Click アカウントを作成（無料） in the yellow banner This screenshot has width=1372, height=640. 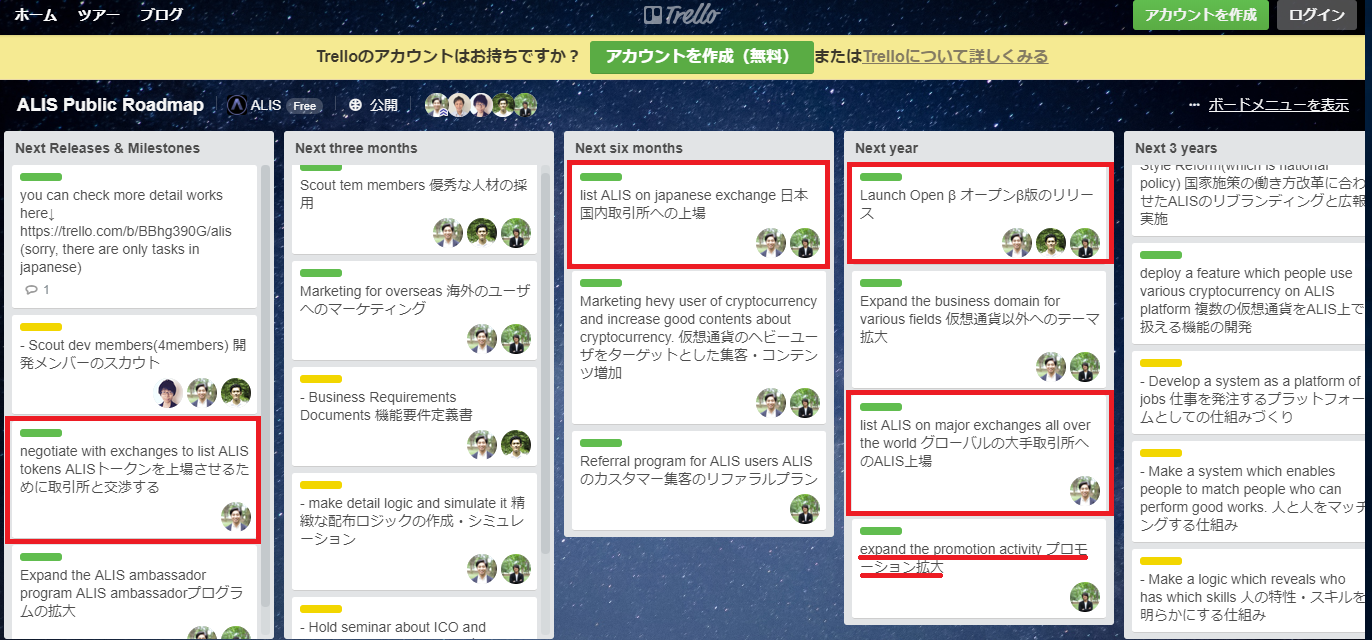click(x=701, y=56)
